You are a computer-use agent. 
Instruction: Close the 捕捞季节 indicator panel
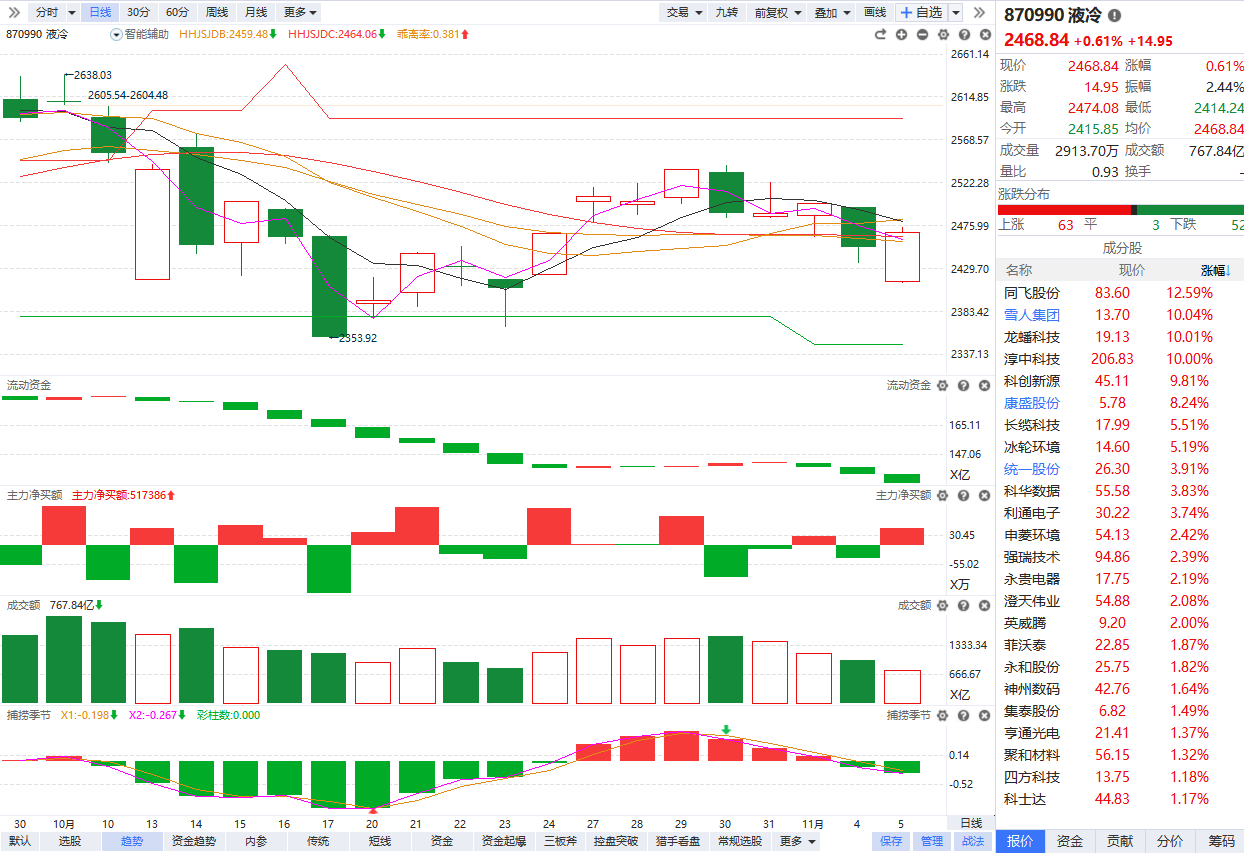984,715
